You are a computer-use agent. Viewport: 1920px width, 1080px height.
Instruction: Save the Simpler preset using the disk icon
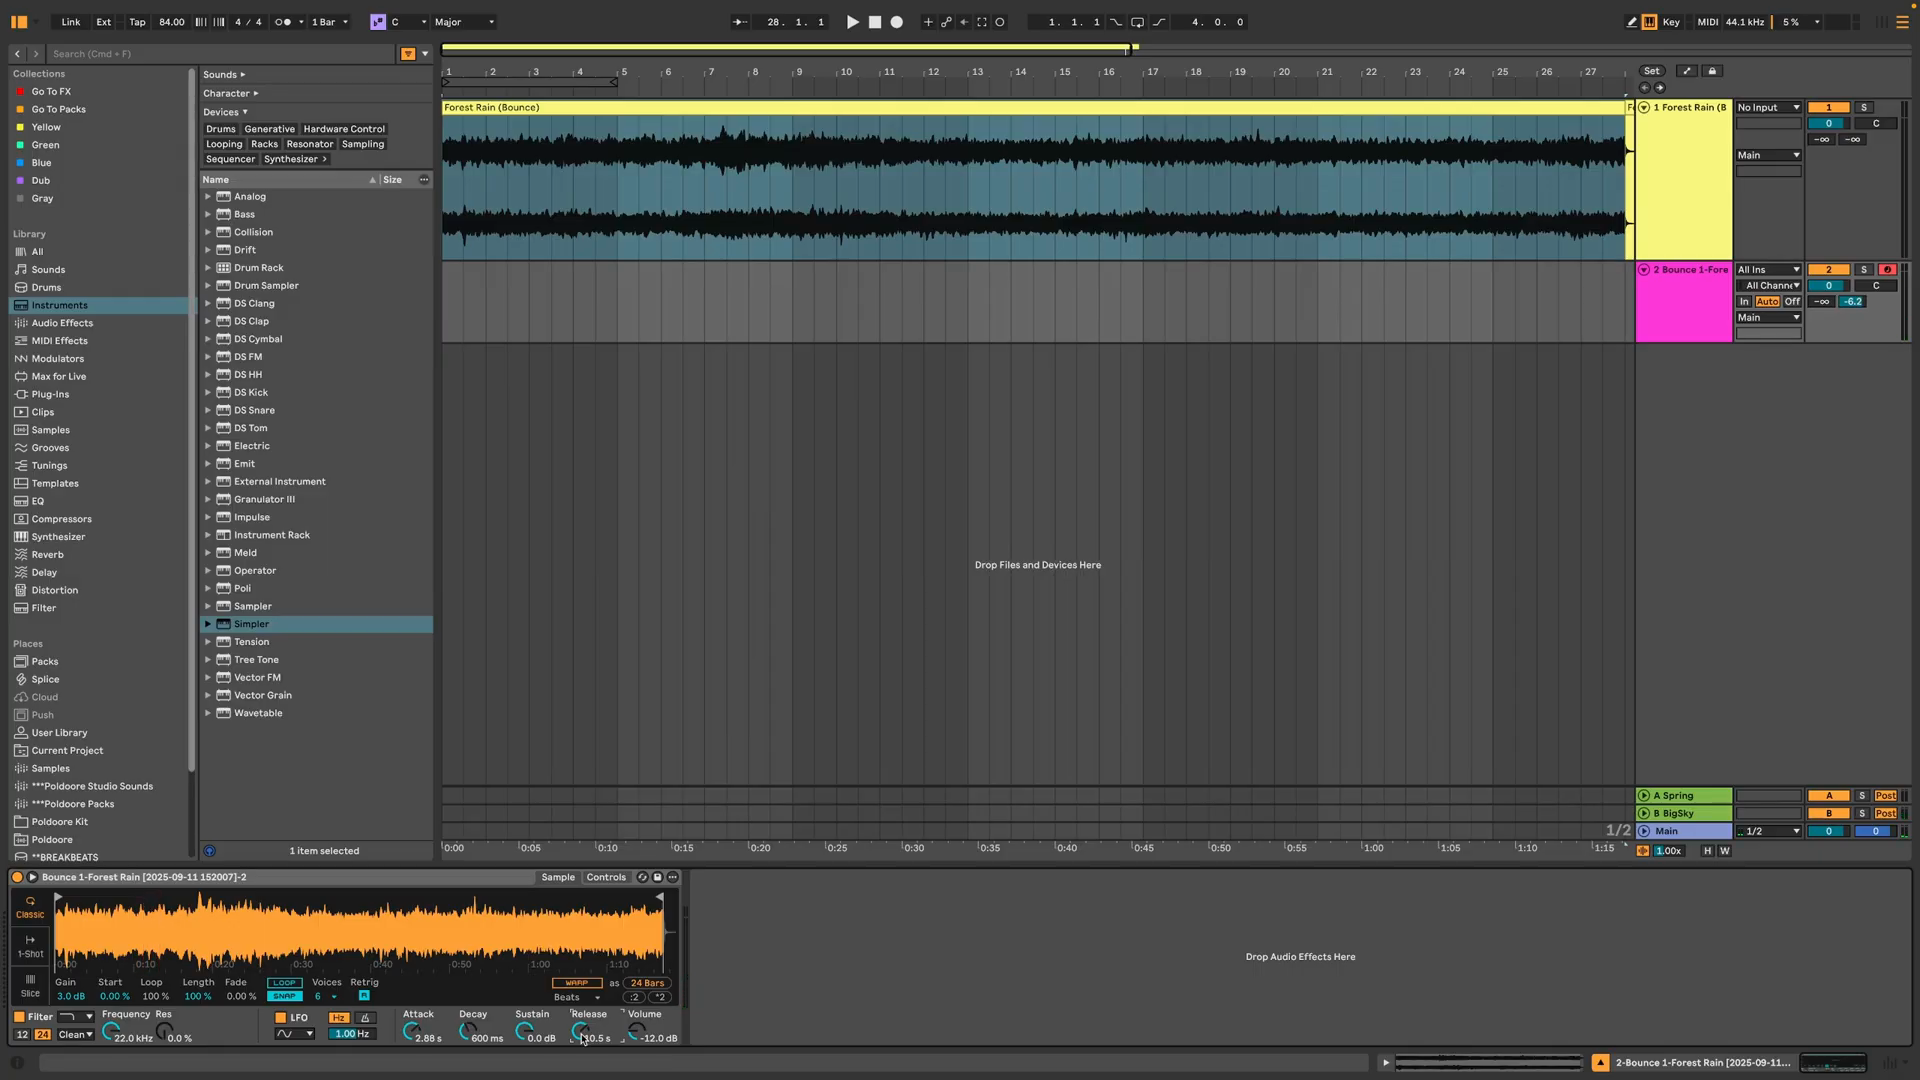[657, 877]
